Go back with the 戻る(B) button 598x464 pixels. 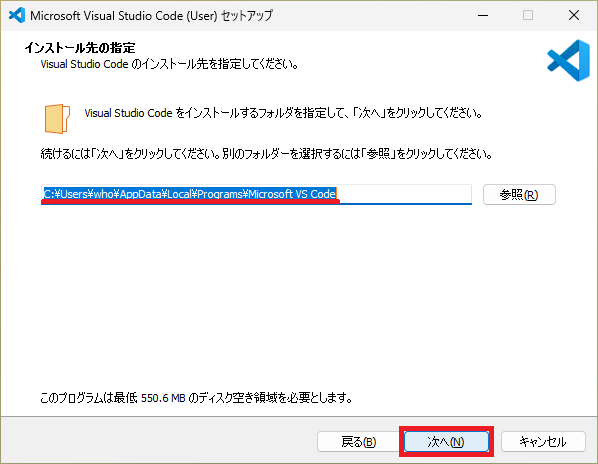click(358, 442)
